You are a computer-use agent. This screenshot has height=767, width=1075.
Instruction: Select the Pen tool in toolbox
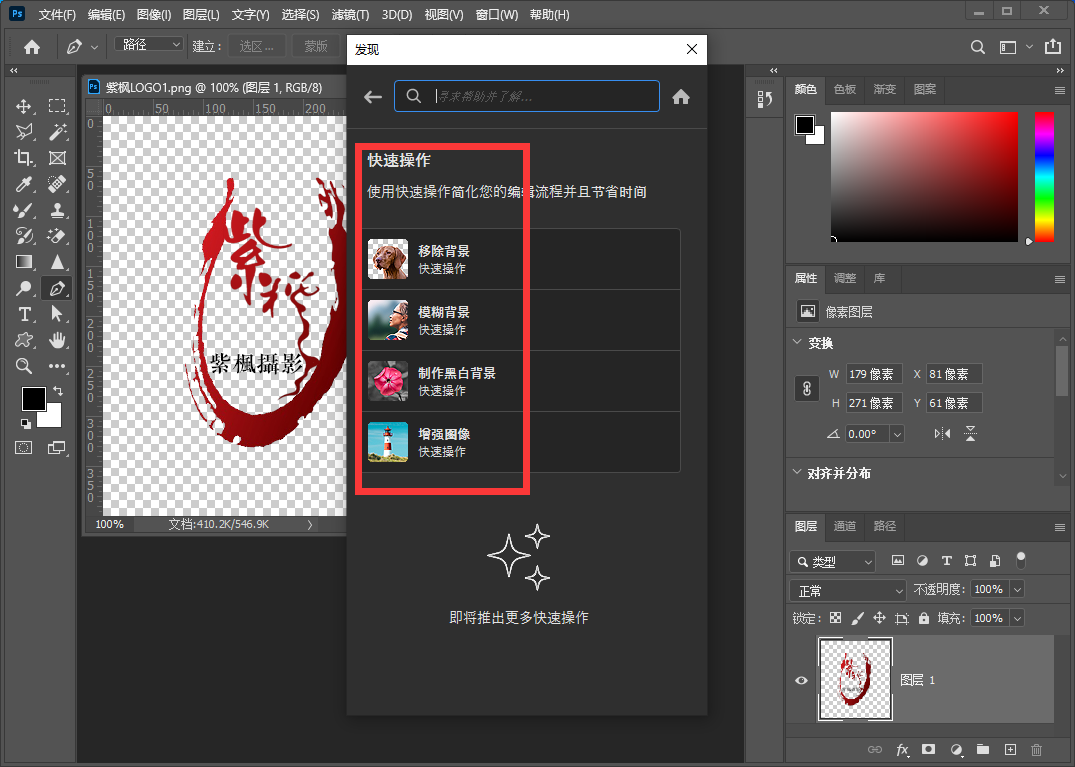tap(57, 289)
